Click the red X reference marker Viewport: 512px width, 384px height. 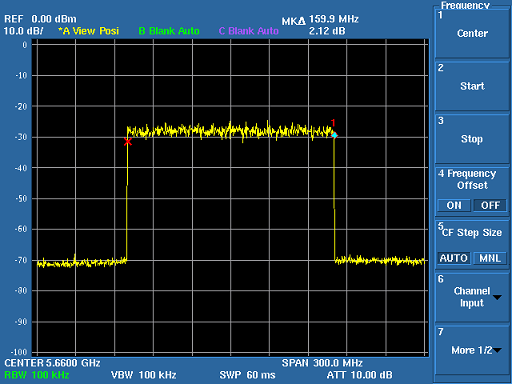coord(128,142)
